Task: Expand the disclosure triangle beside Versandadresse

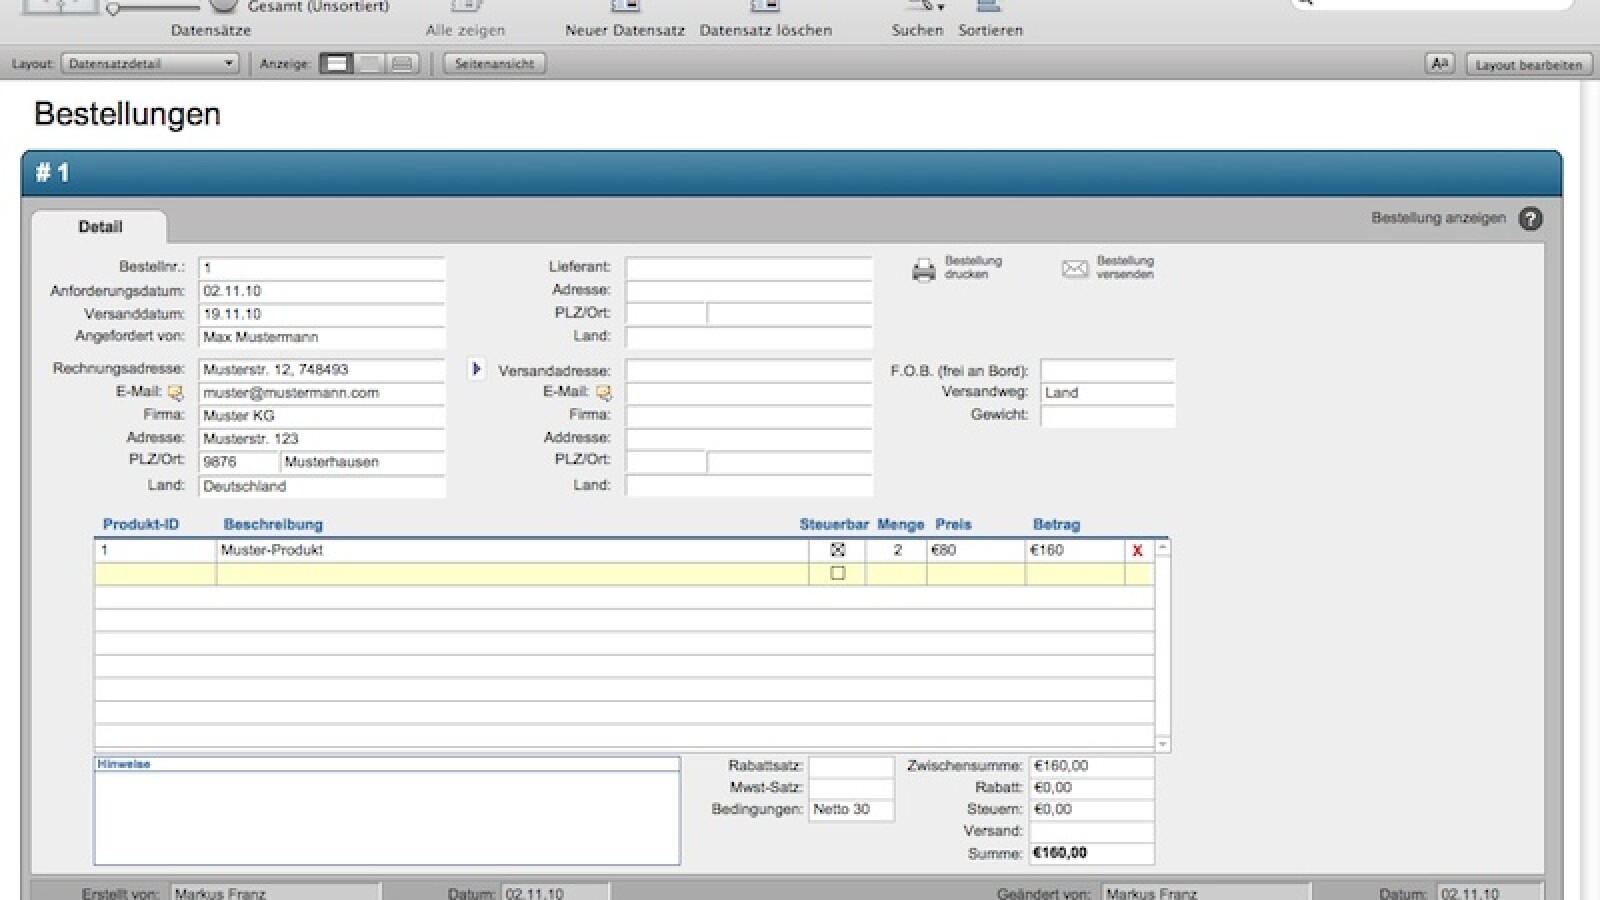Action: [475, 369]
